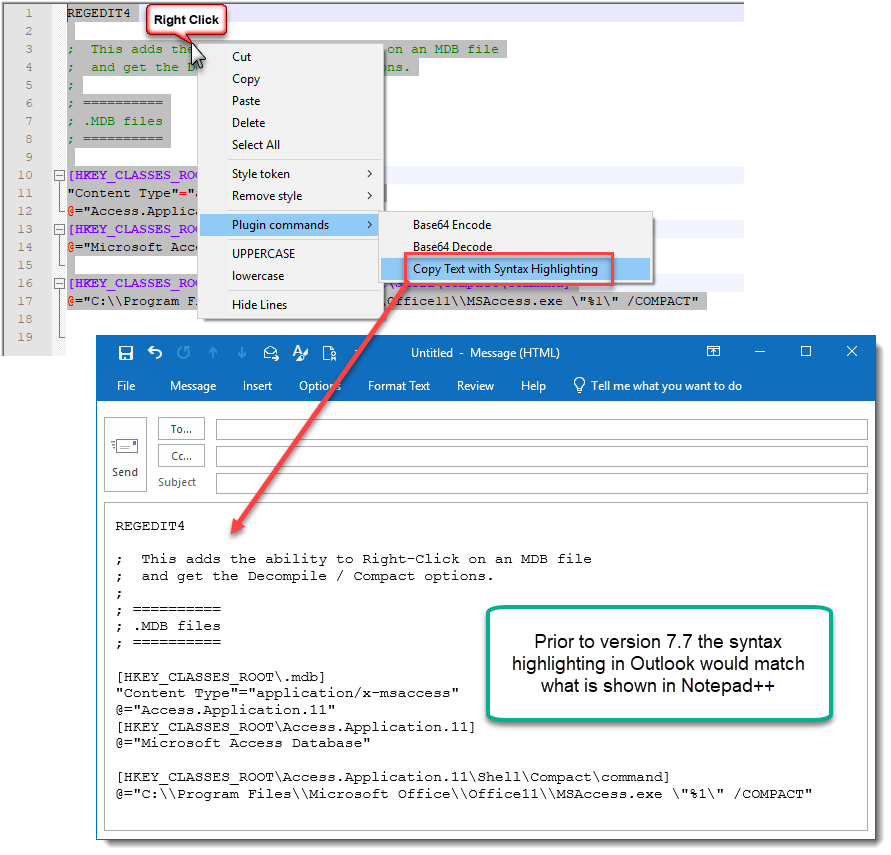
Task: Collapse the fold marker on line 13
Action: click(x=59, y=229)
